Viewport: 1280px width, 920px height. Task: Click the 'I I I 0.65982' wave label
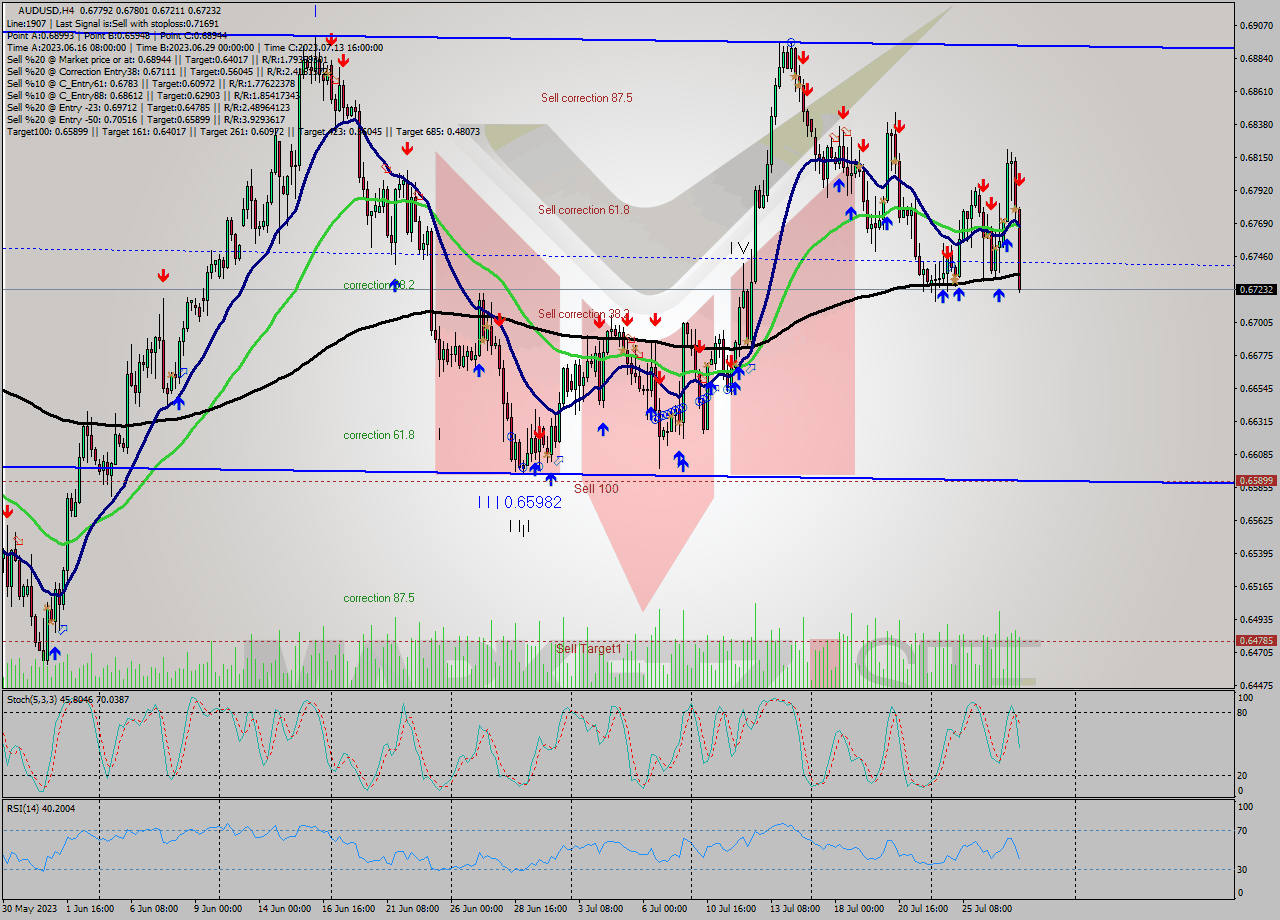[x=519, y=502]
